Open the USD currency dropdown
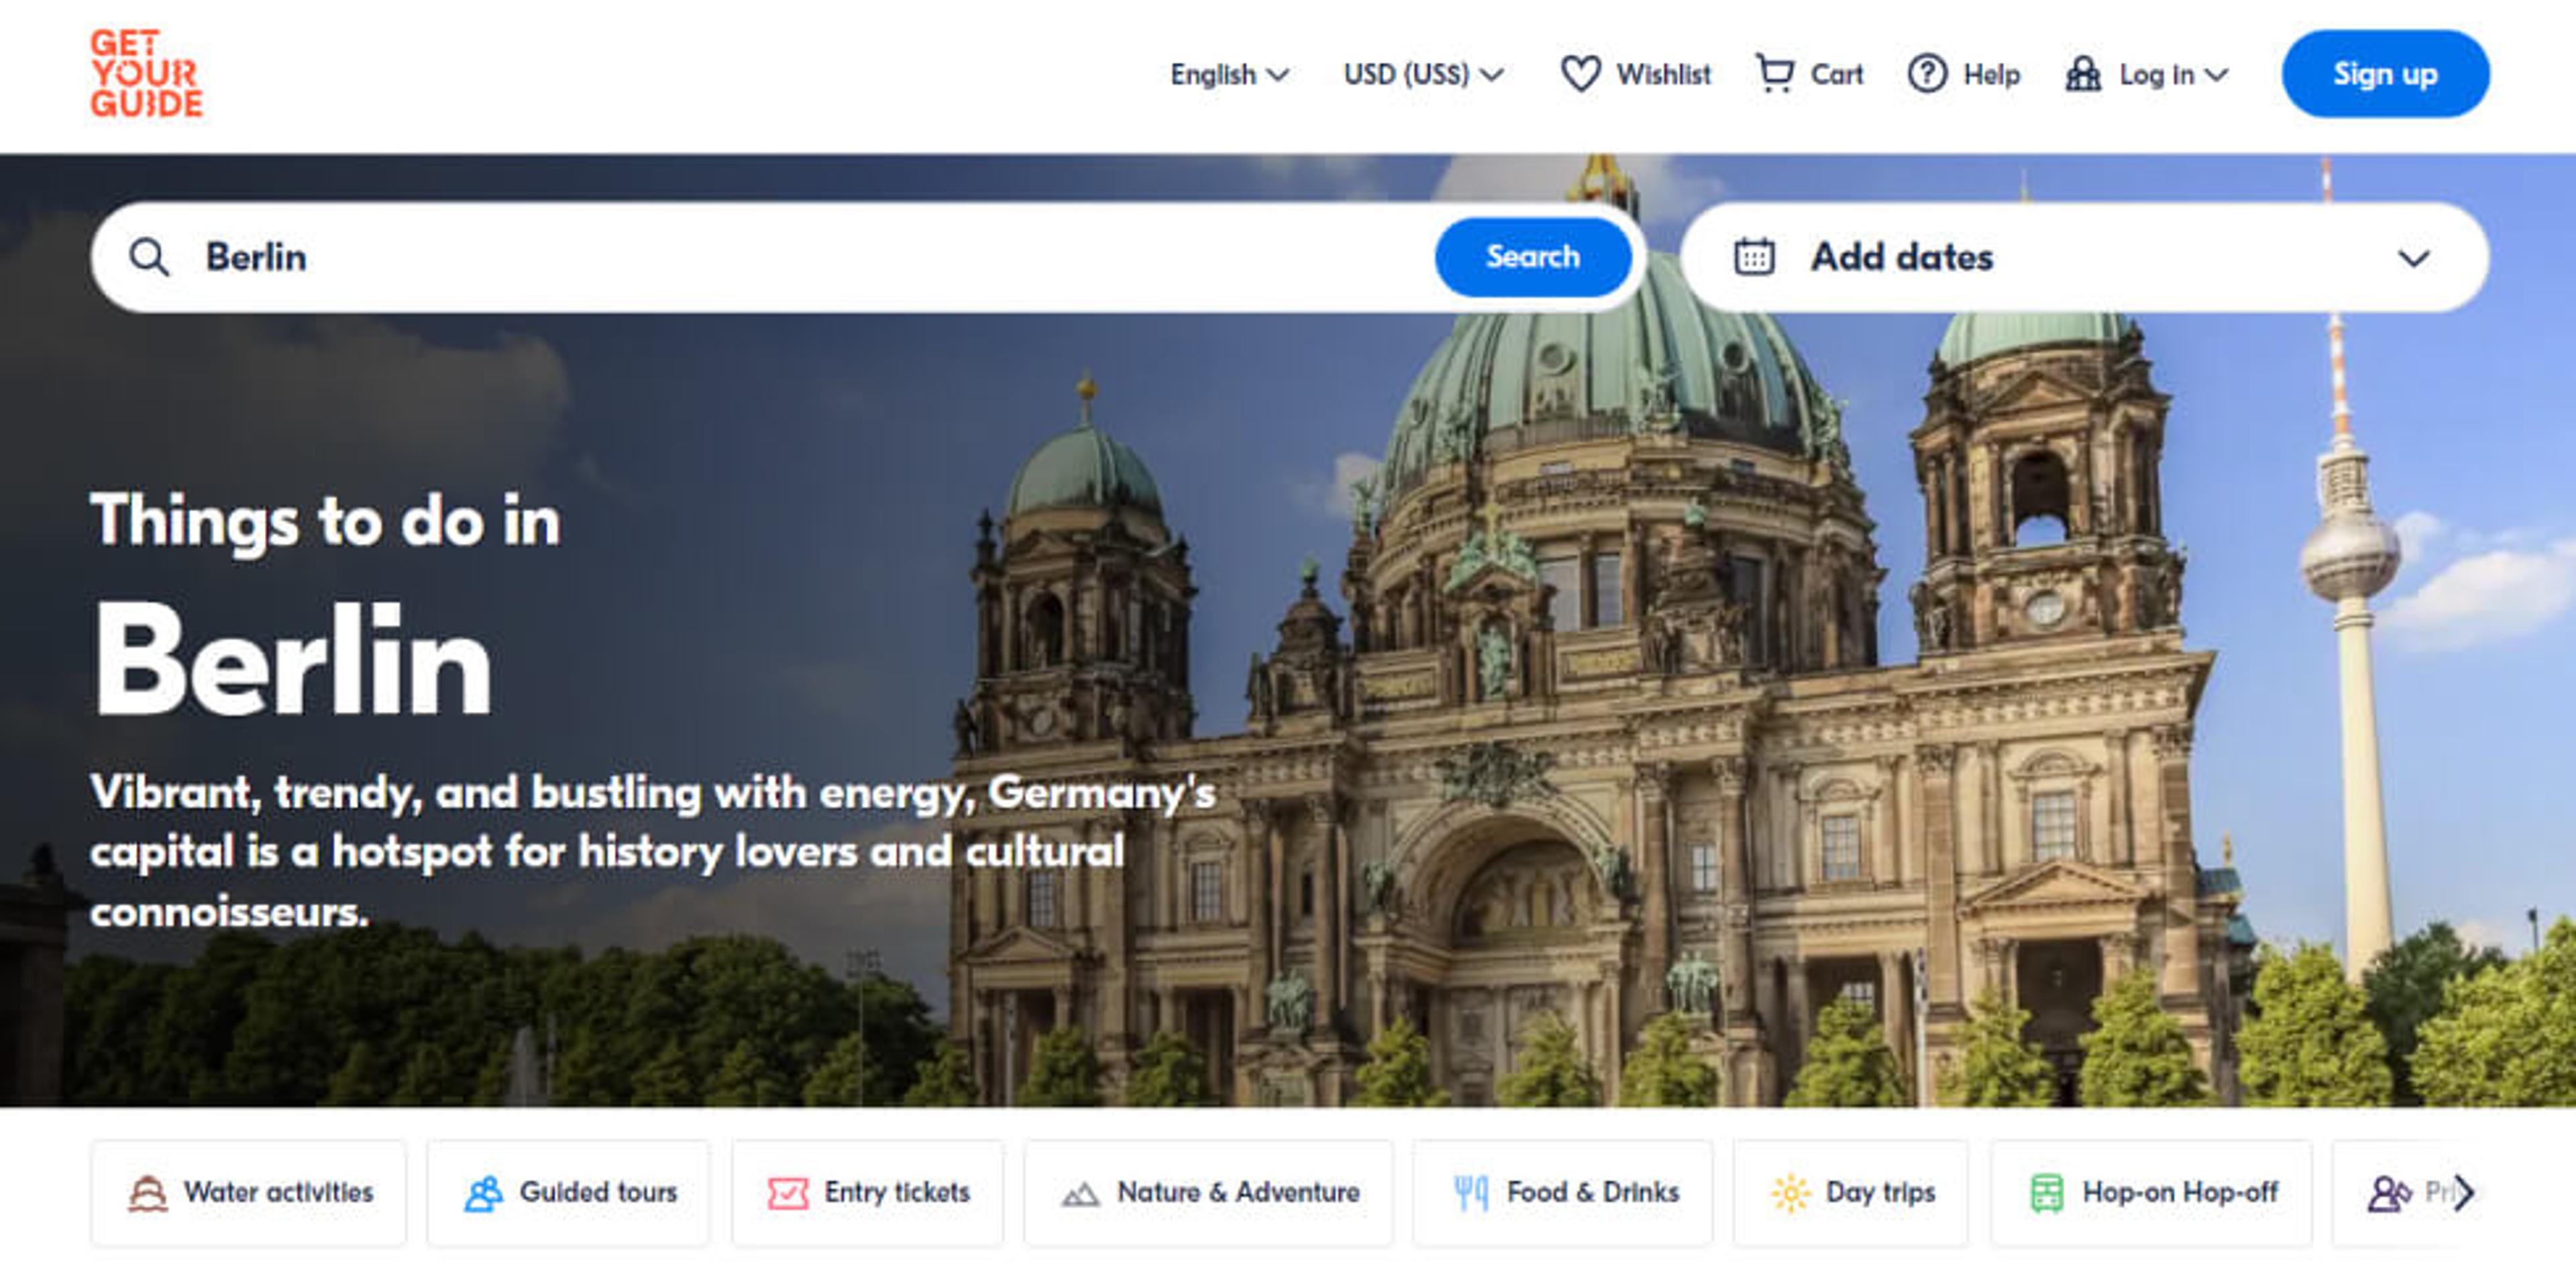This screenshot has width=2576, height=1275. [x=1423, y=74]
